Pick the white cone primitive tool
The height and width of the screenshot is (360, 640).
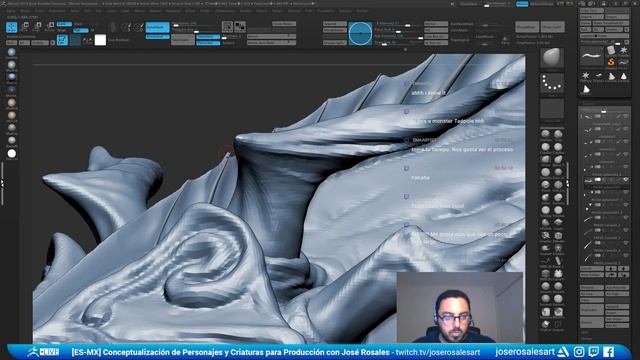[586, 89]
